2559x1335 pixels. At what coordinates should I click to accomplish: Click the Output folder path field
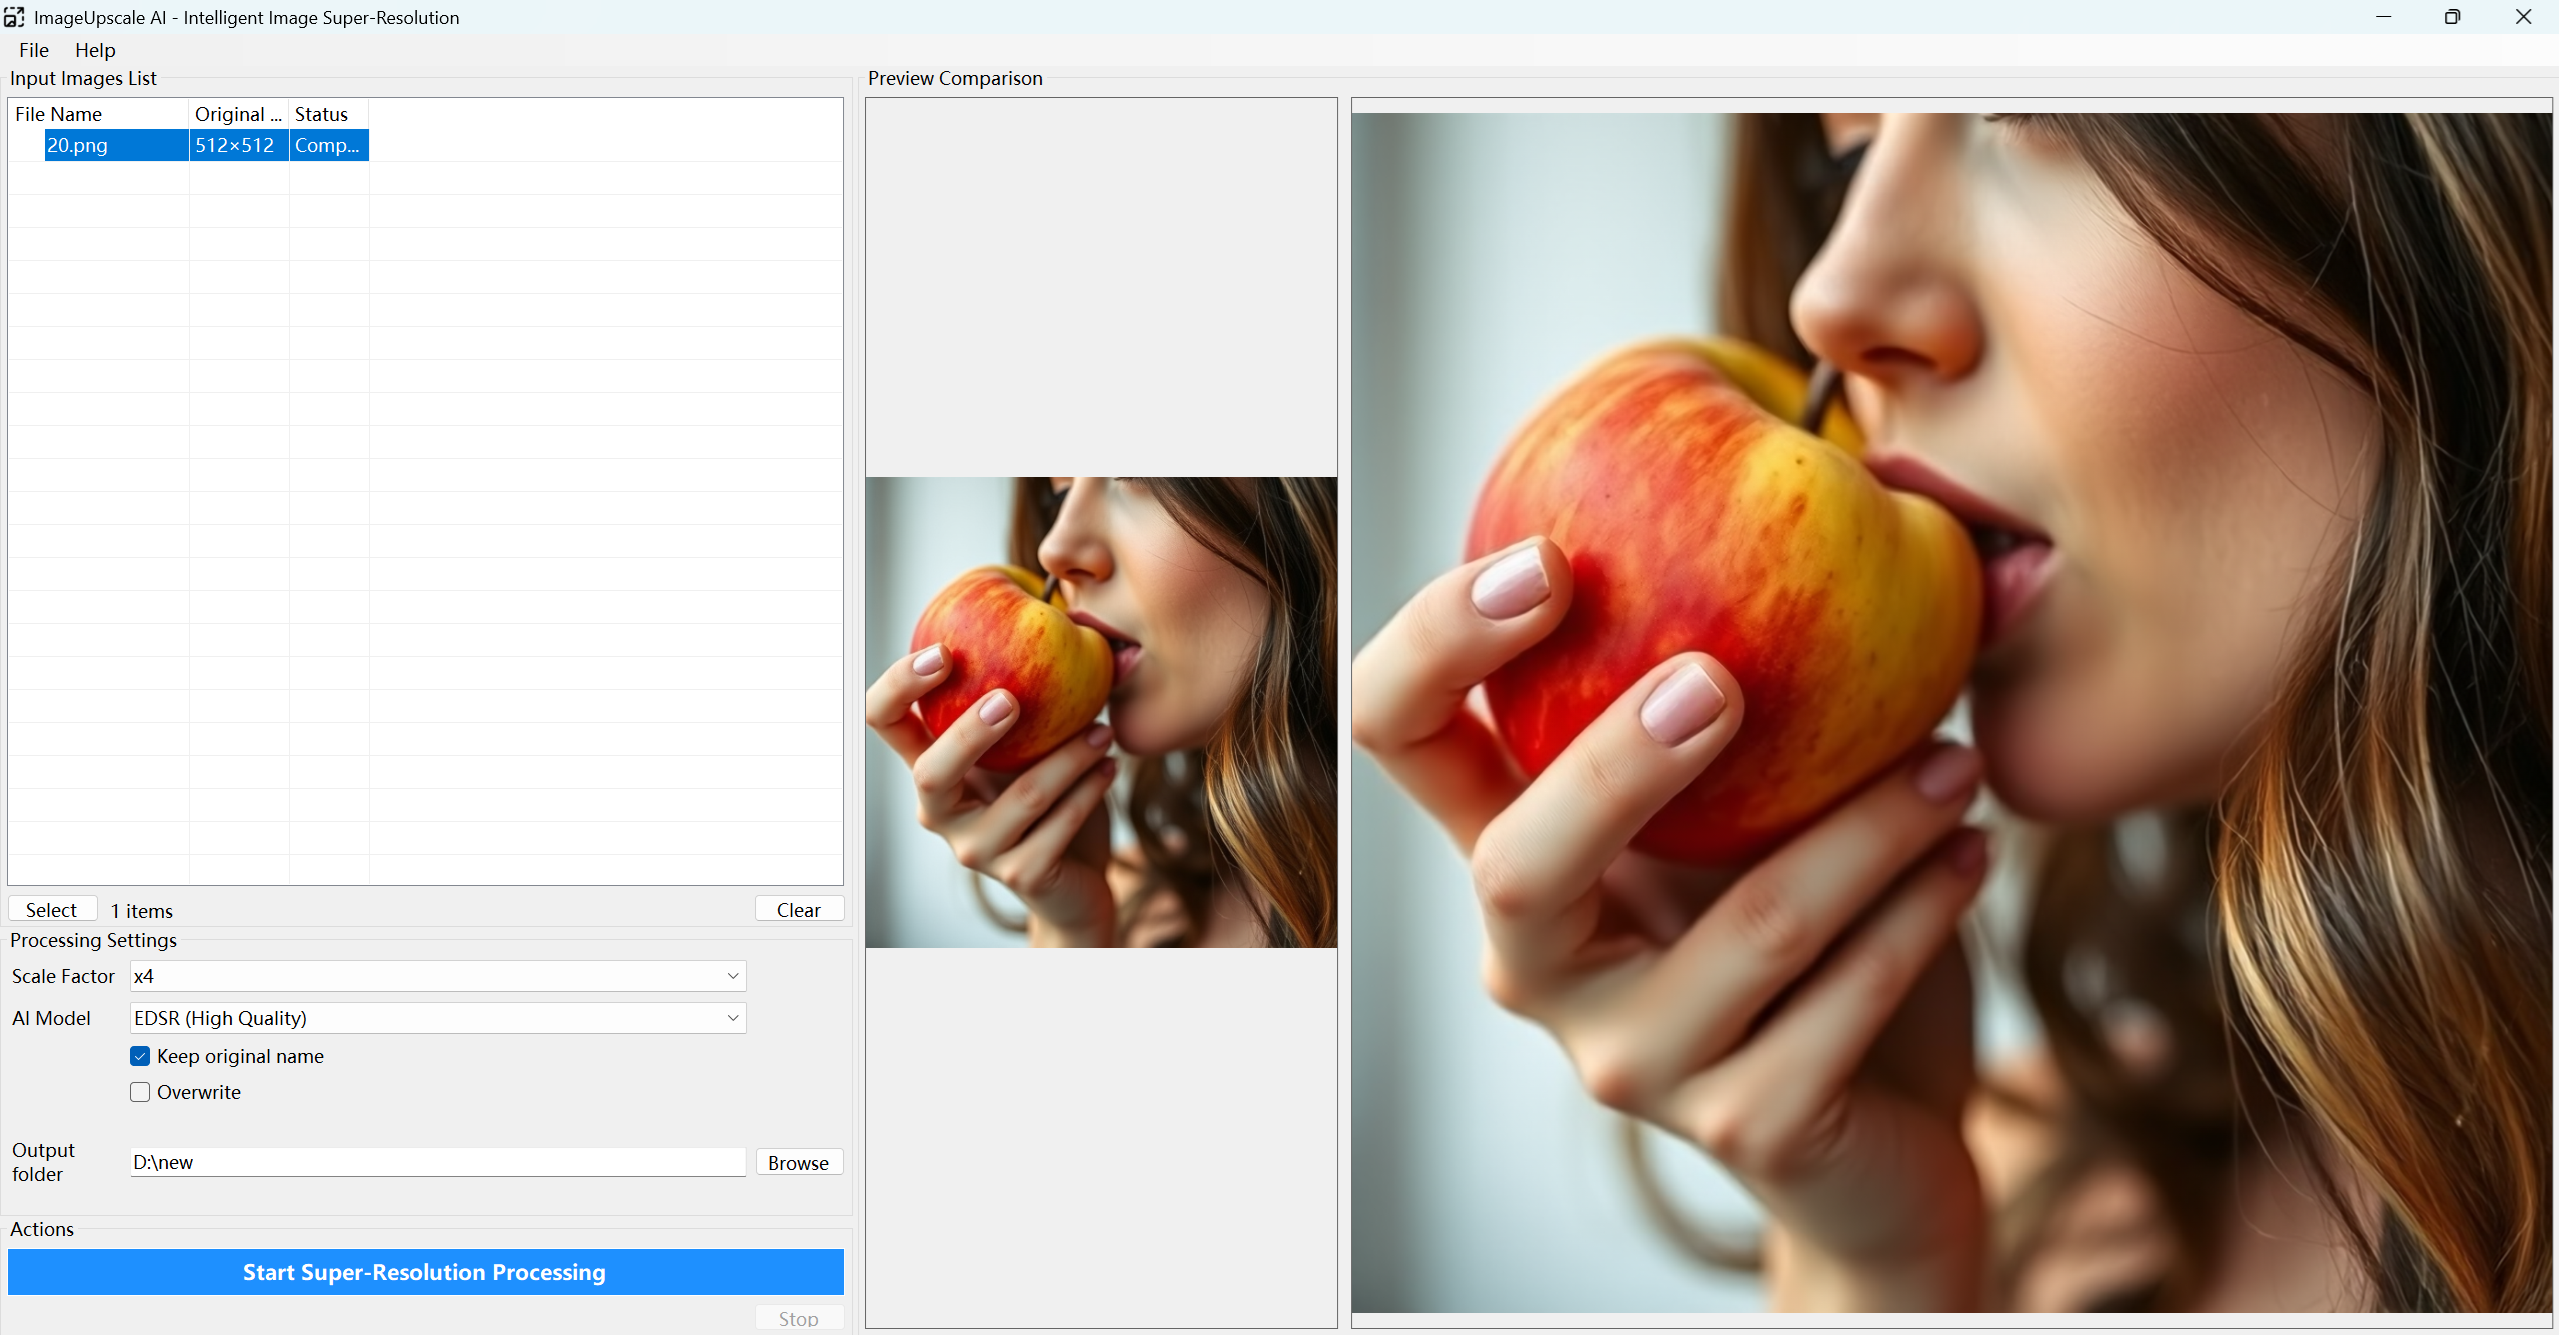[x=436, y=1162]
